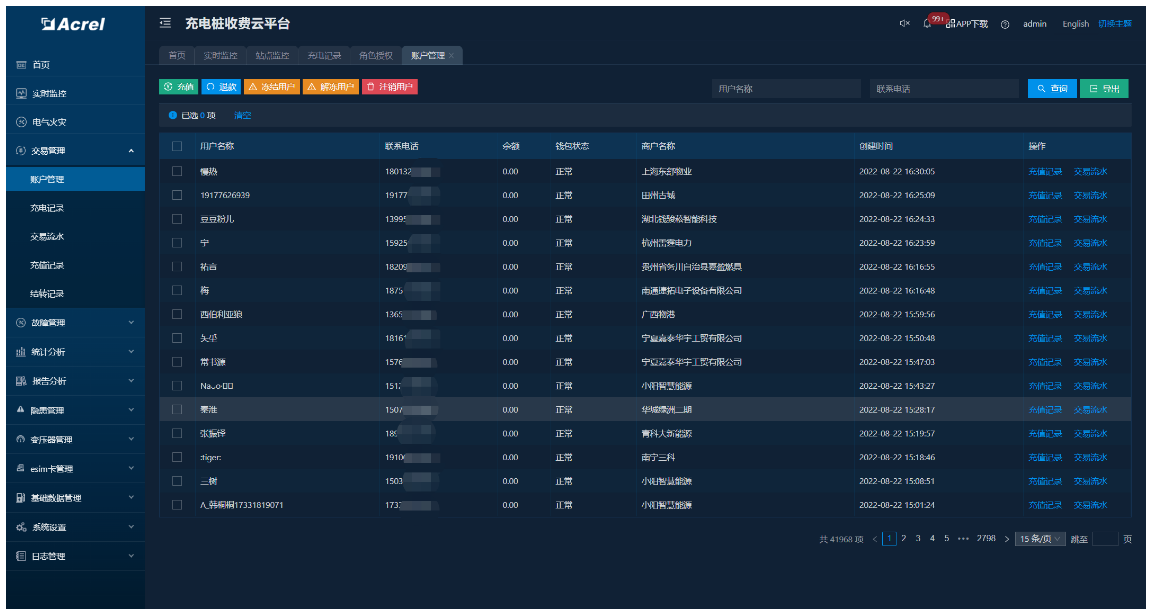
Task: Click the green 导出 button
Action: tap(1104, 89)
